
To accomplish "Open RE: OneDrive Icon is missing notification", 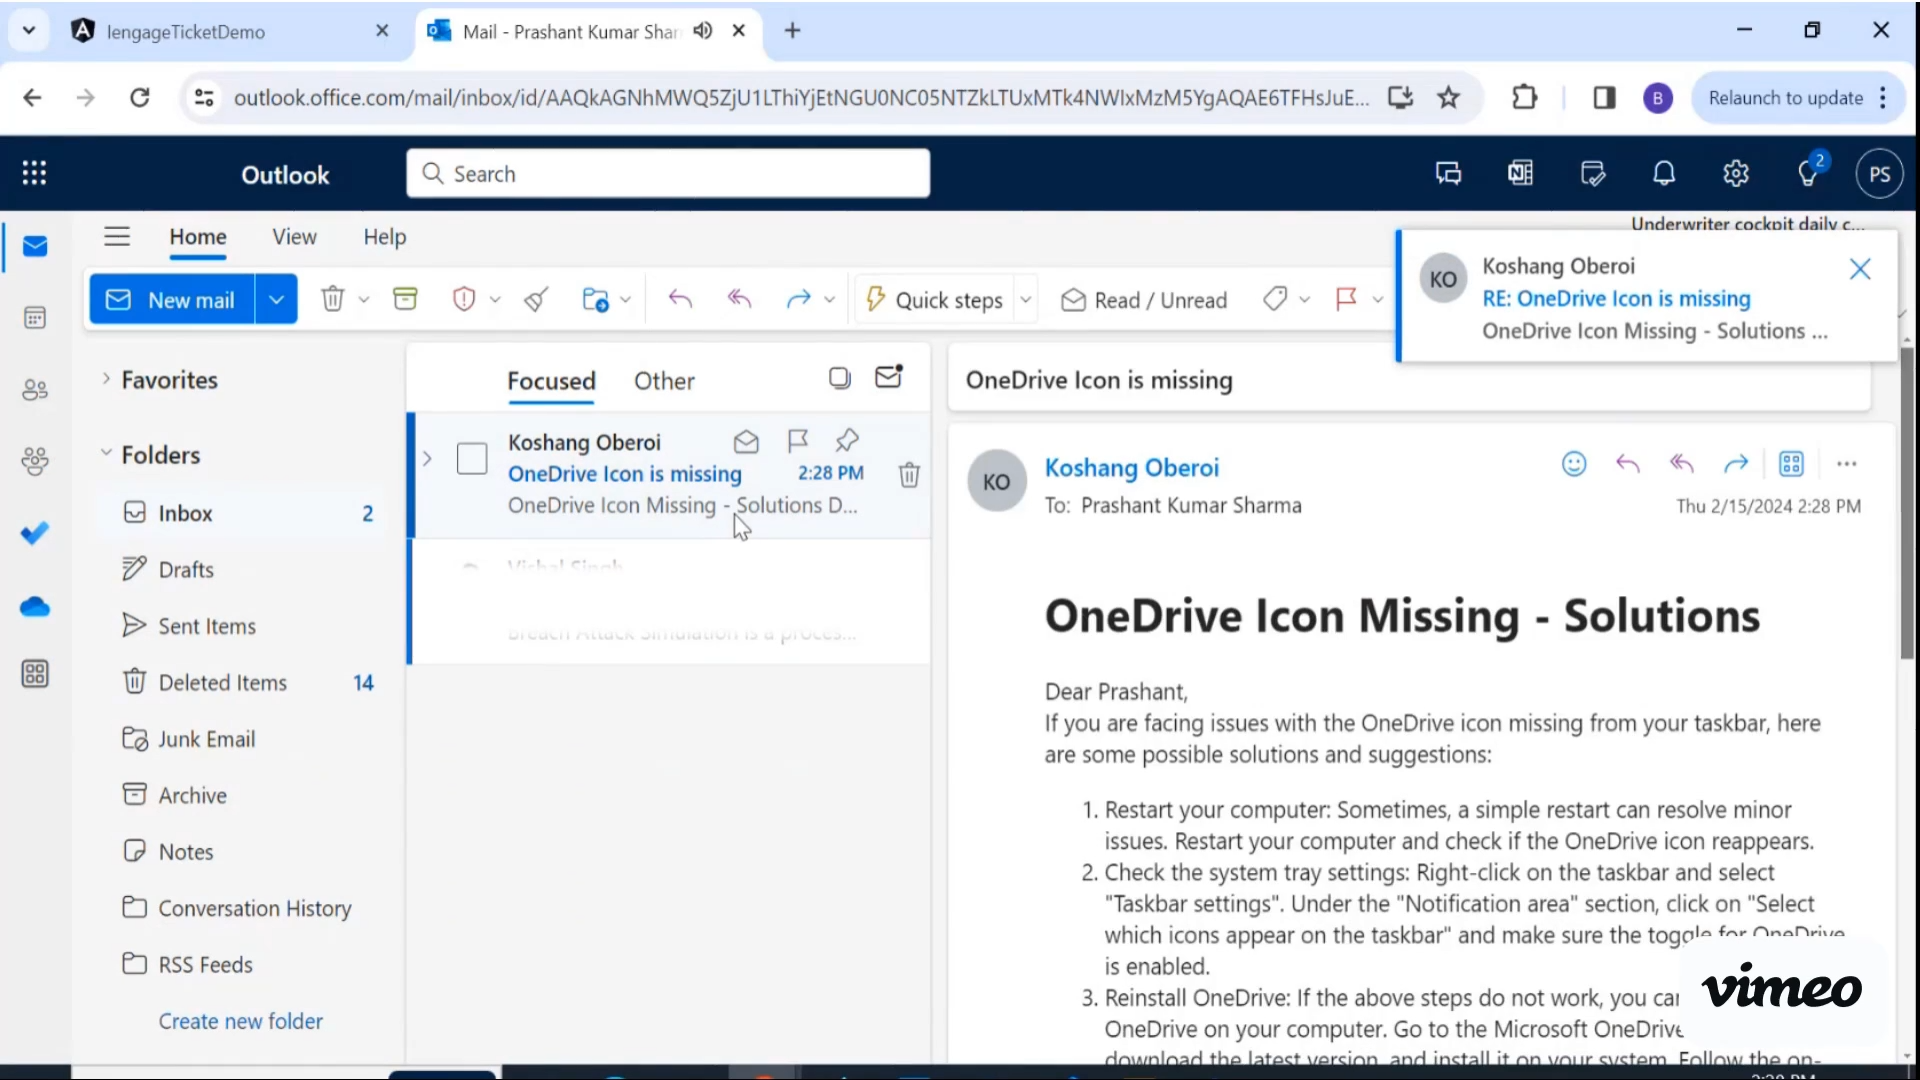I will pos(1616,298).
